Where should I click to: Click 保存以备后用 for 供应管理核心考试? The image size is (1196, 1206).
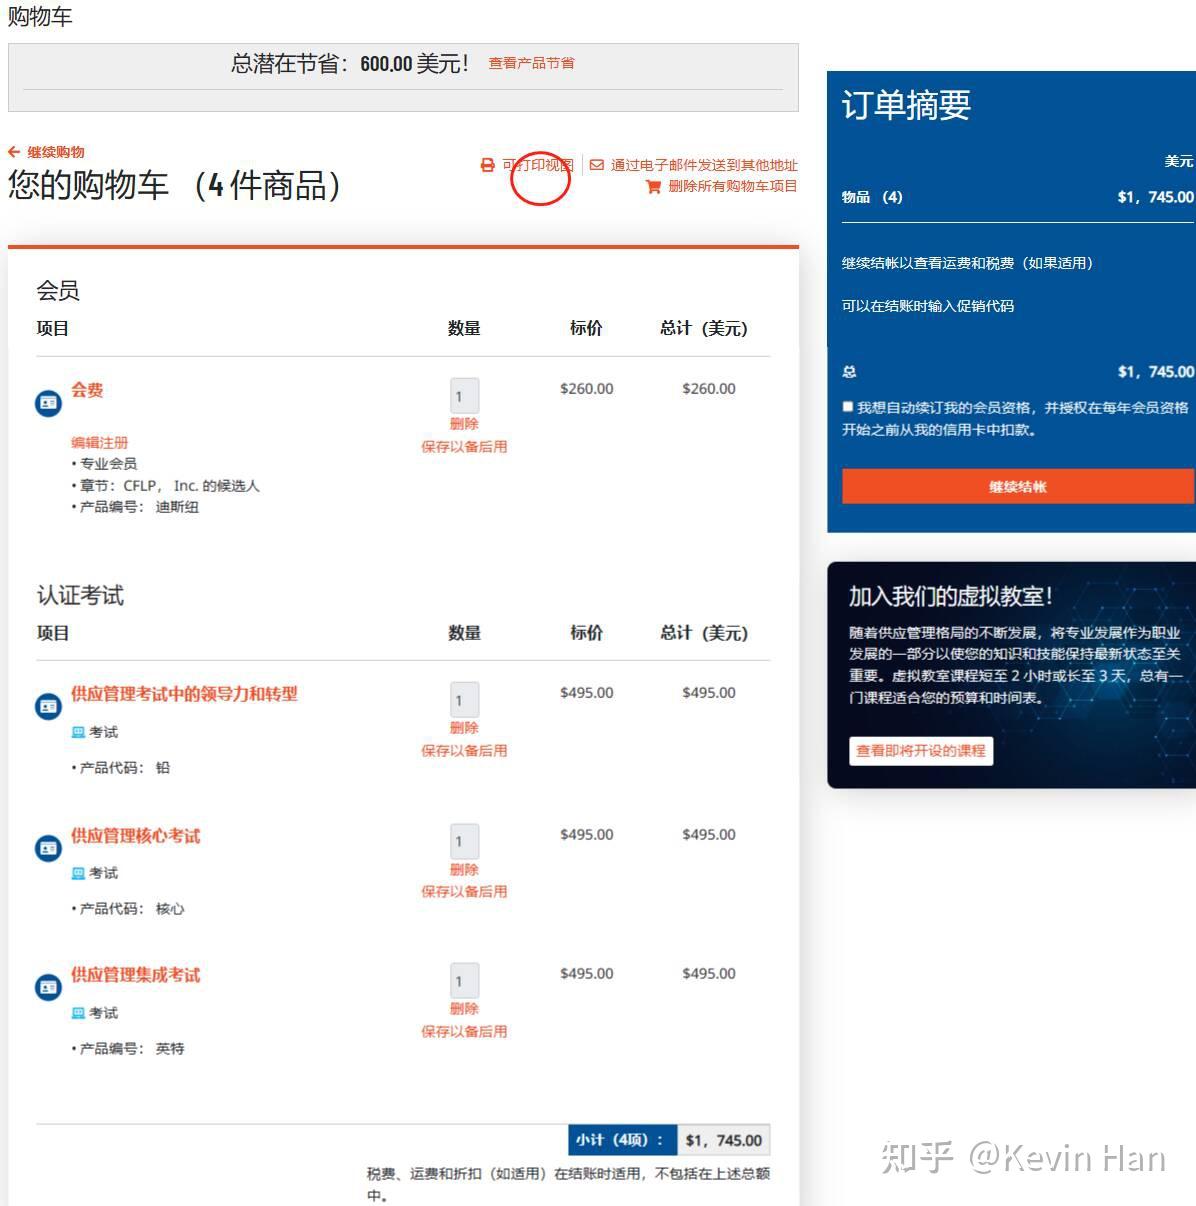pyautogui.click(x=464, y=892)
